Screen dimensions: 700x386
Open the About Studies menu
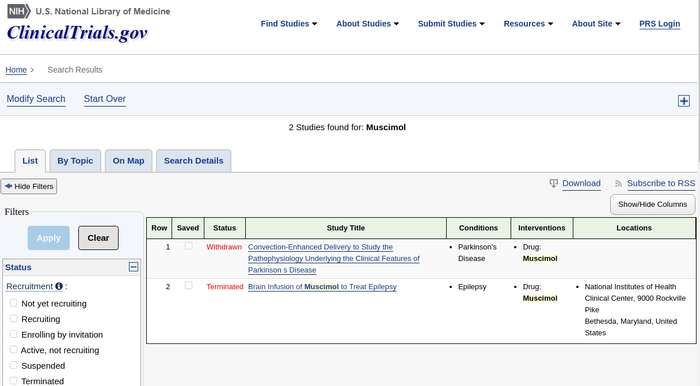(367, 24)
